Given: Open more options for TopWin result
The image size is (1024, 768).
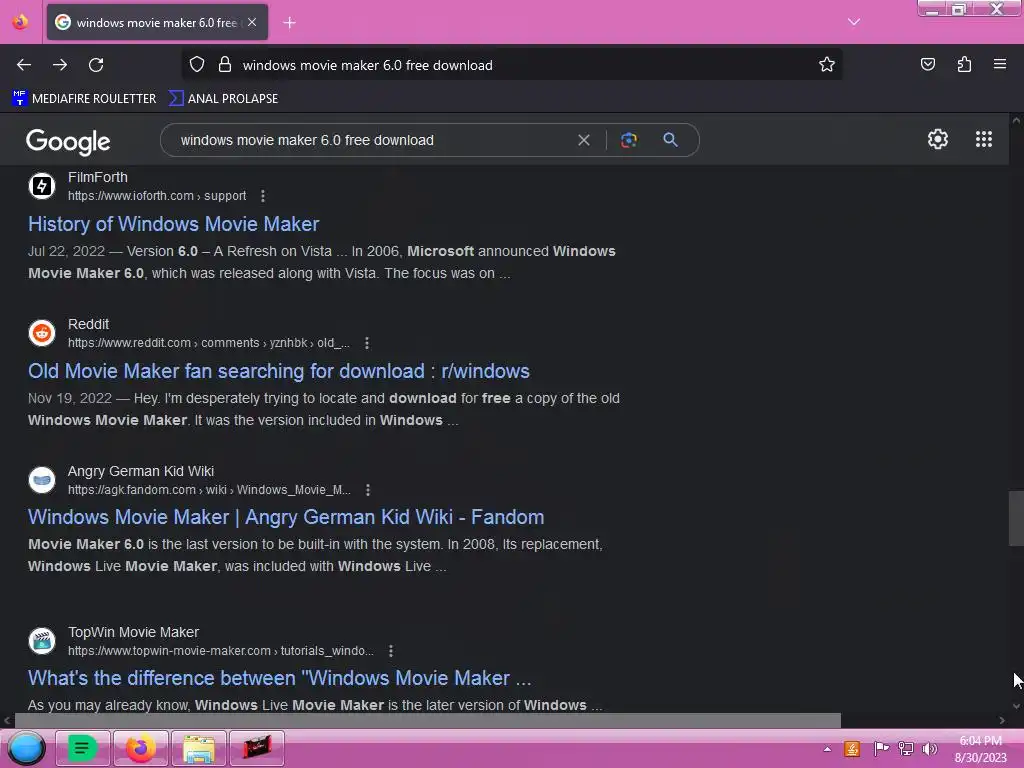Looking at the screenshot, I should click(x=391, y=651).
